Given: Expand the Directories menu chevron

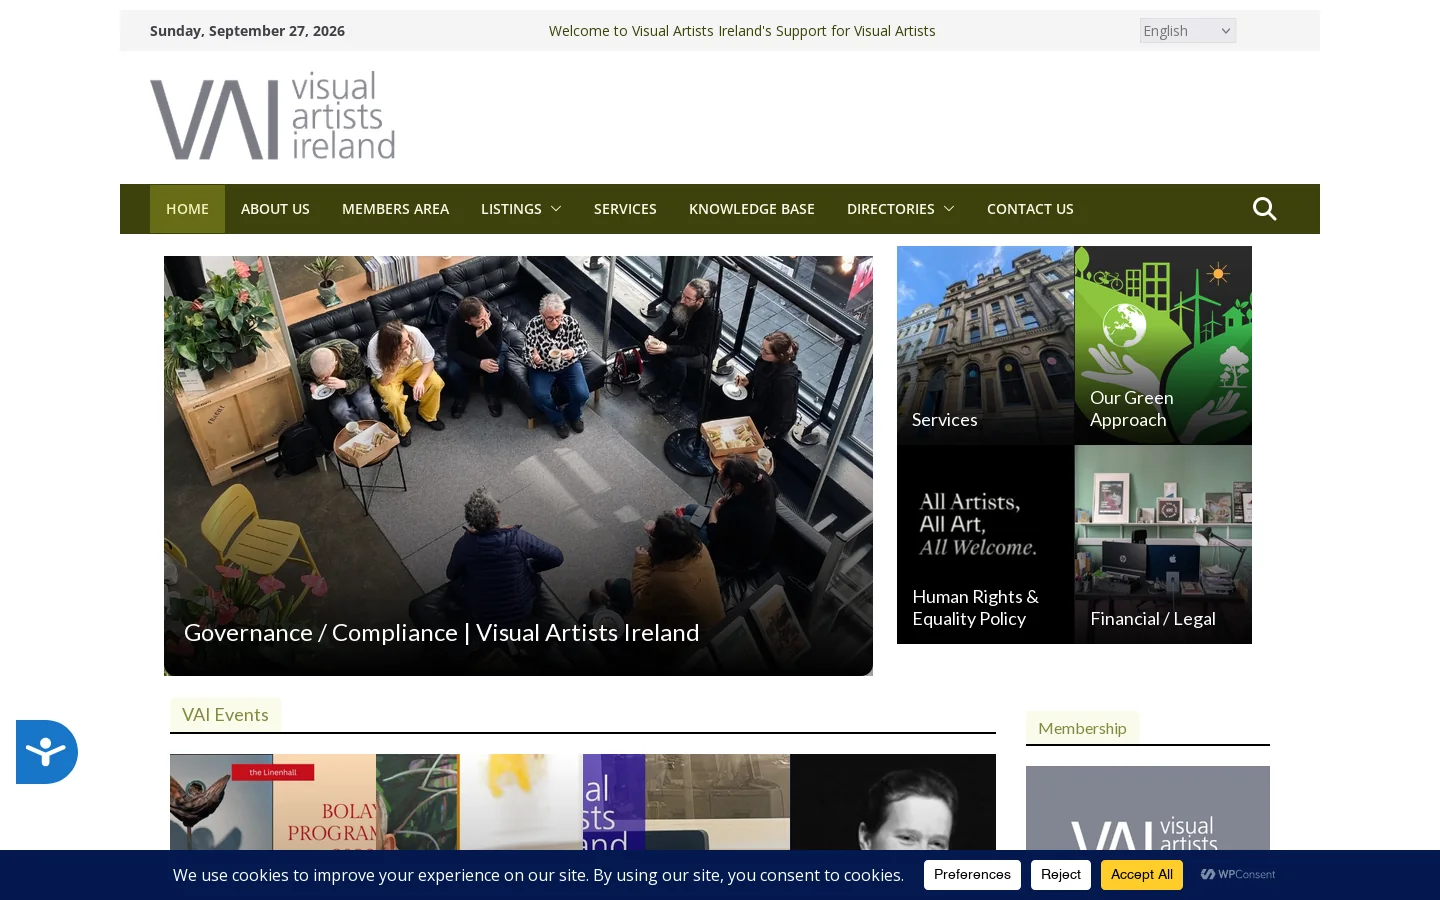Looking at the screenshot, I should coord(949,209).
